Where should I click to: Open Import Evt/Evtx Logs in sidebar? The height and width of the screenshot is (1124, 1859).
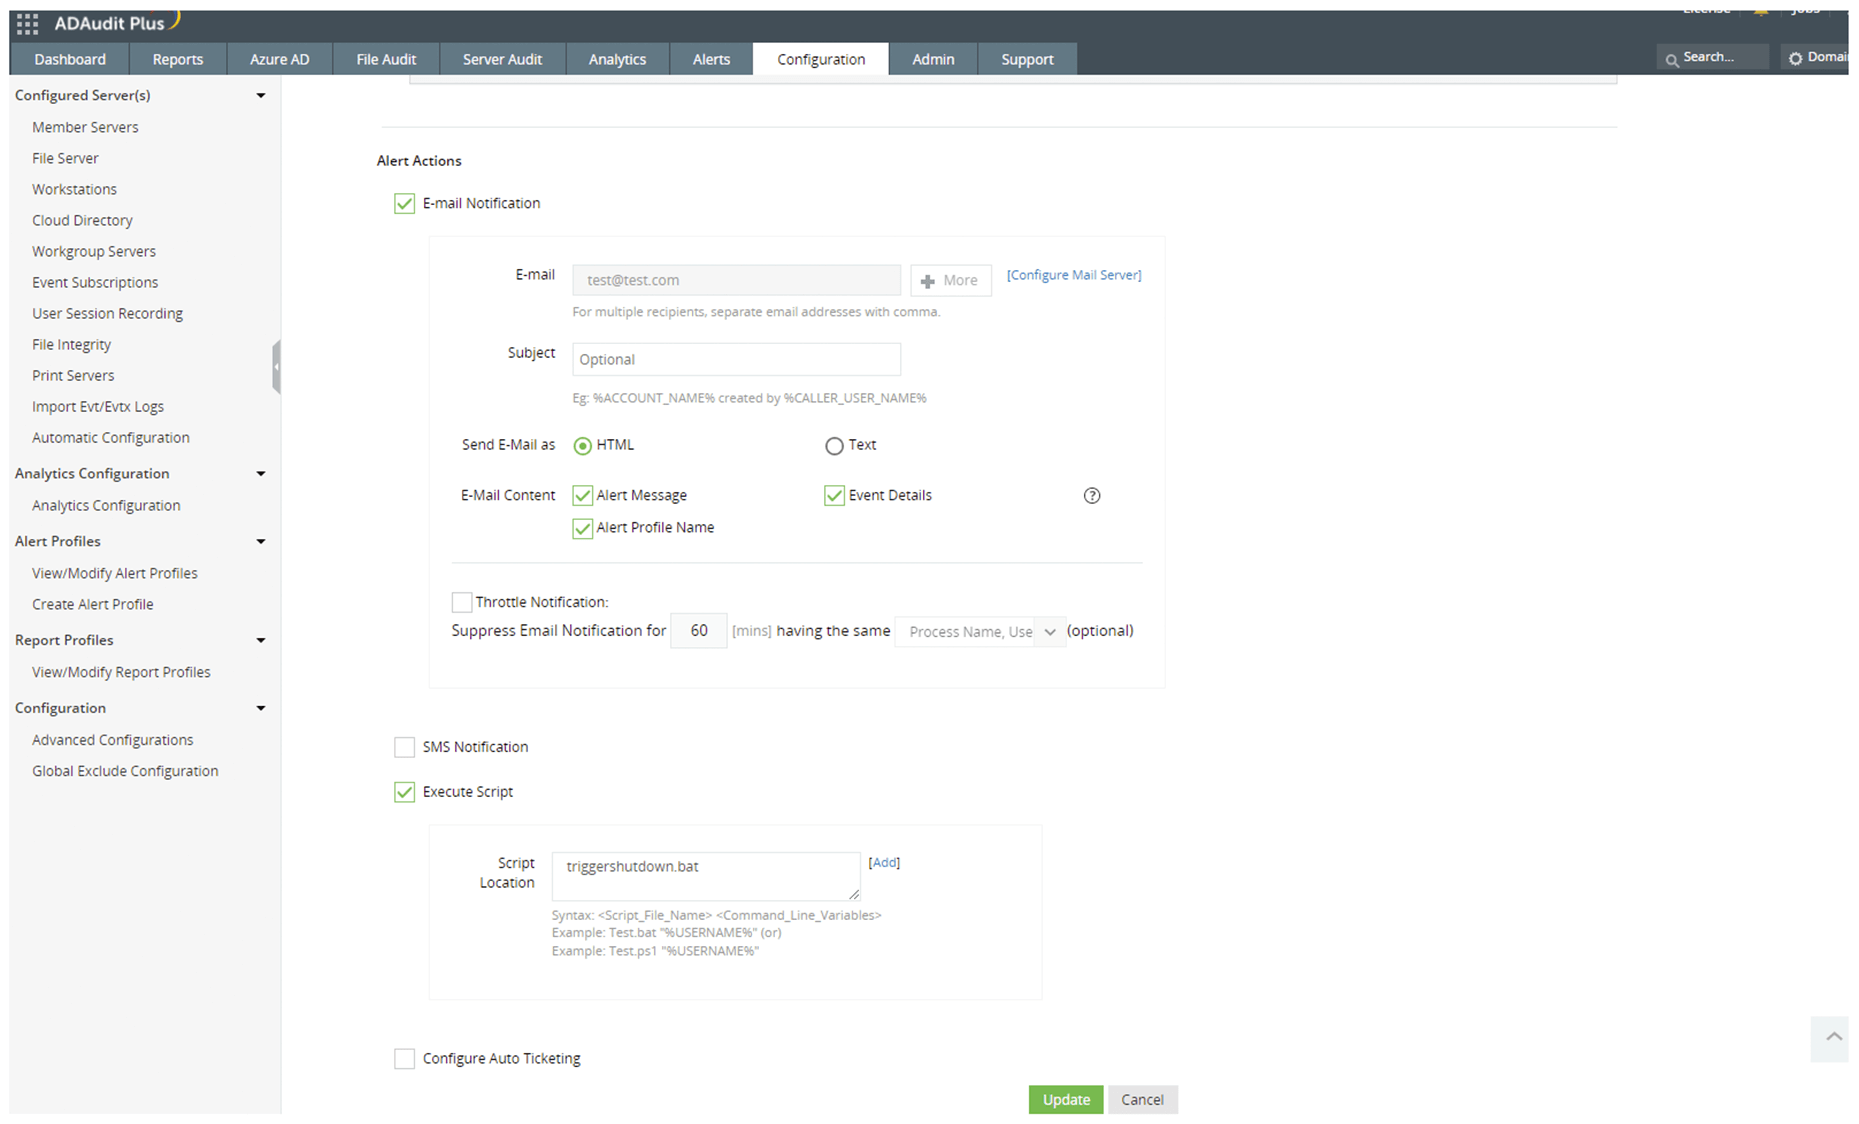click(98, 406)
